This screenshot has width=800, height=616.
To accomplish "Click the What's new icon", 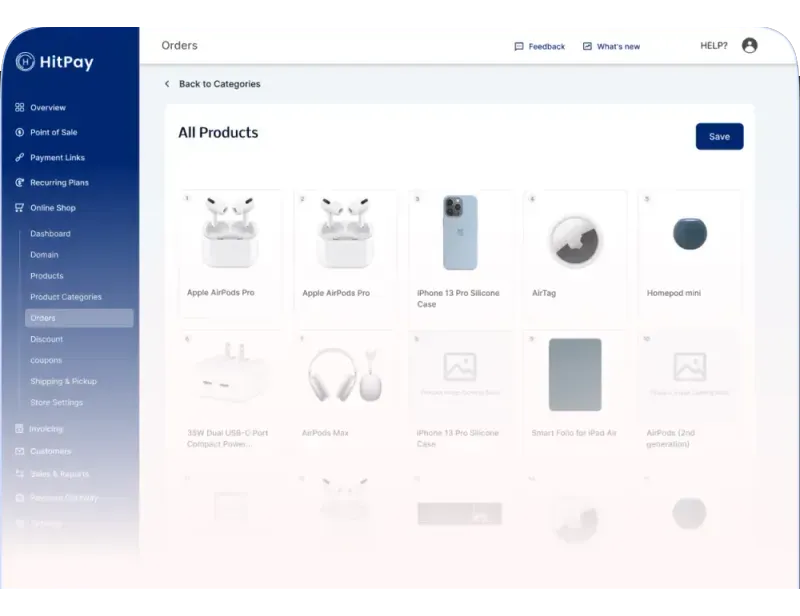I will pos(587,46).
